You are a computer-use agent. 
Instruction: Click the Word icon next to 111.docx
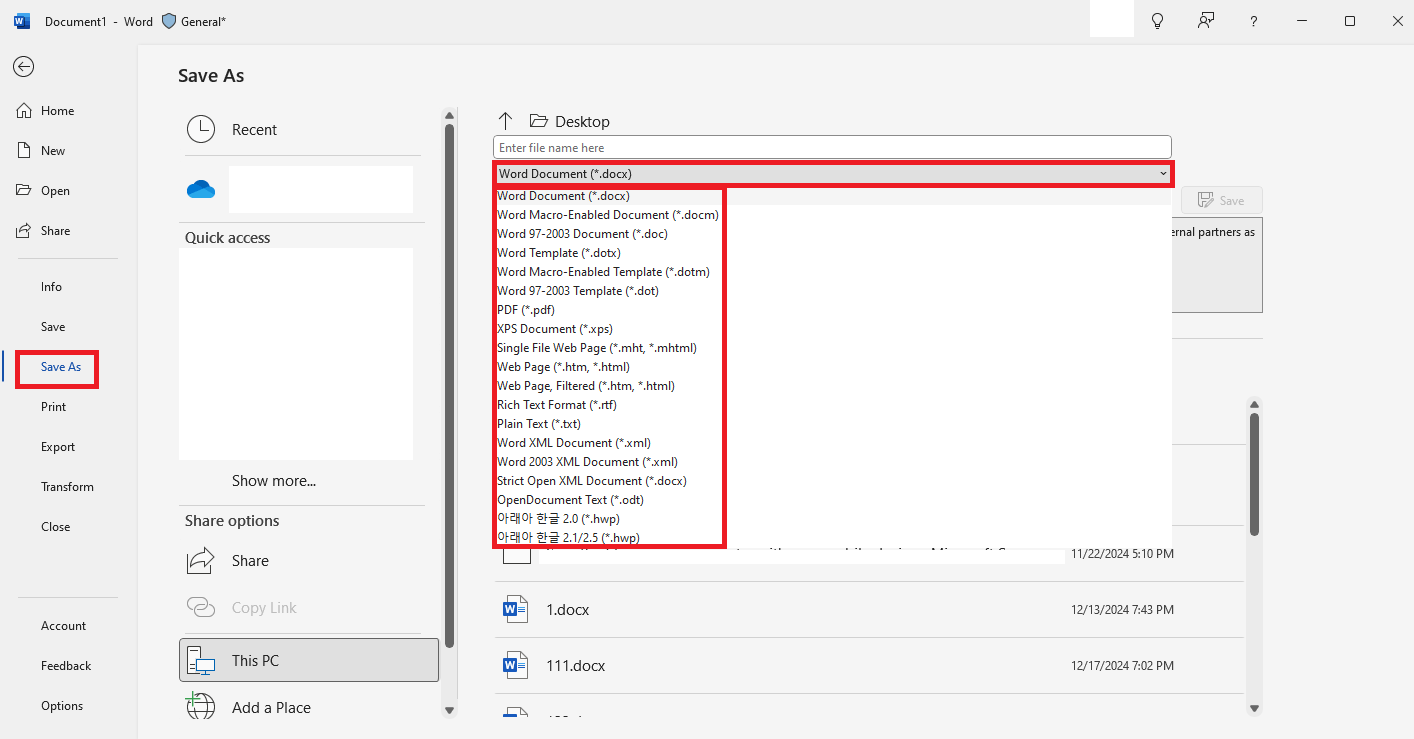click(515, 665)
